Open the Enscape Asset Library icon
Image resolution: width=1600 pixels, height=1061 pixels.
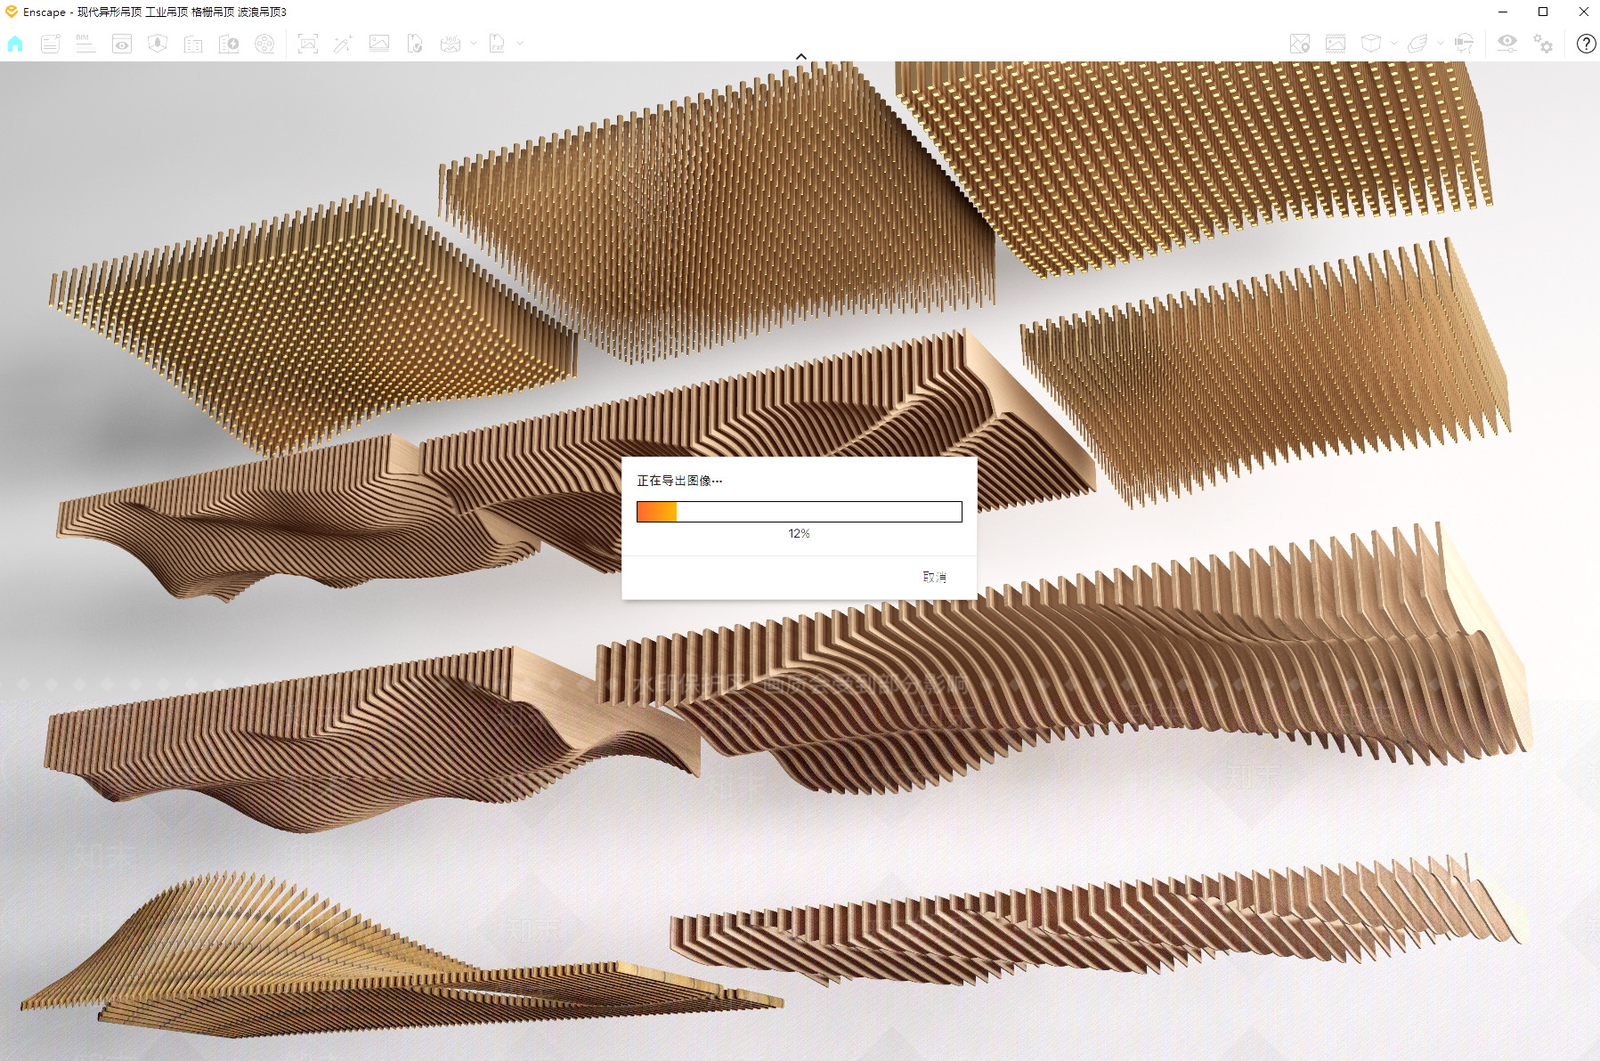coord(229,44)
